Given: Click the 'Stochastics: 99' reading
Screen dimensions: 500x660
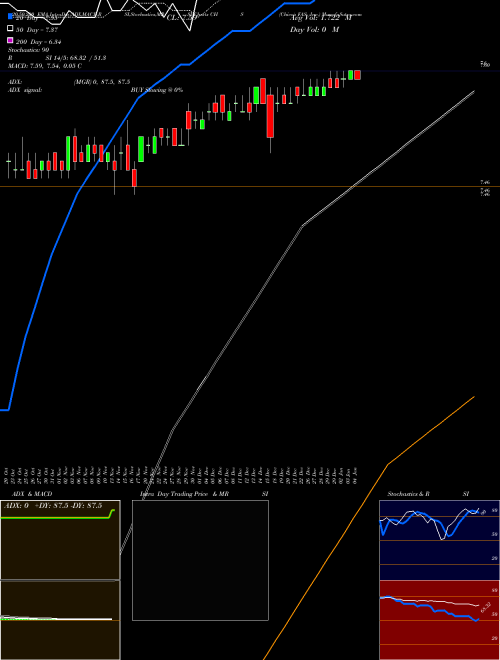Looking at the screenshot, I should pyautogui.click(x=29, y=50).
